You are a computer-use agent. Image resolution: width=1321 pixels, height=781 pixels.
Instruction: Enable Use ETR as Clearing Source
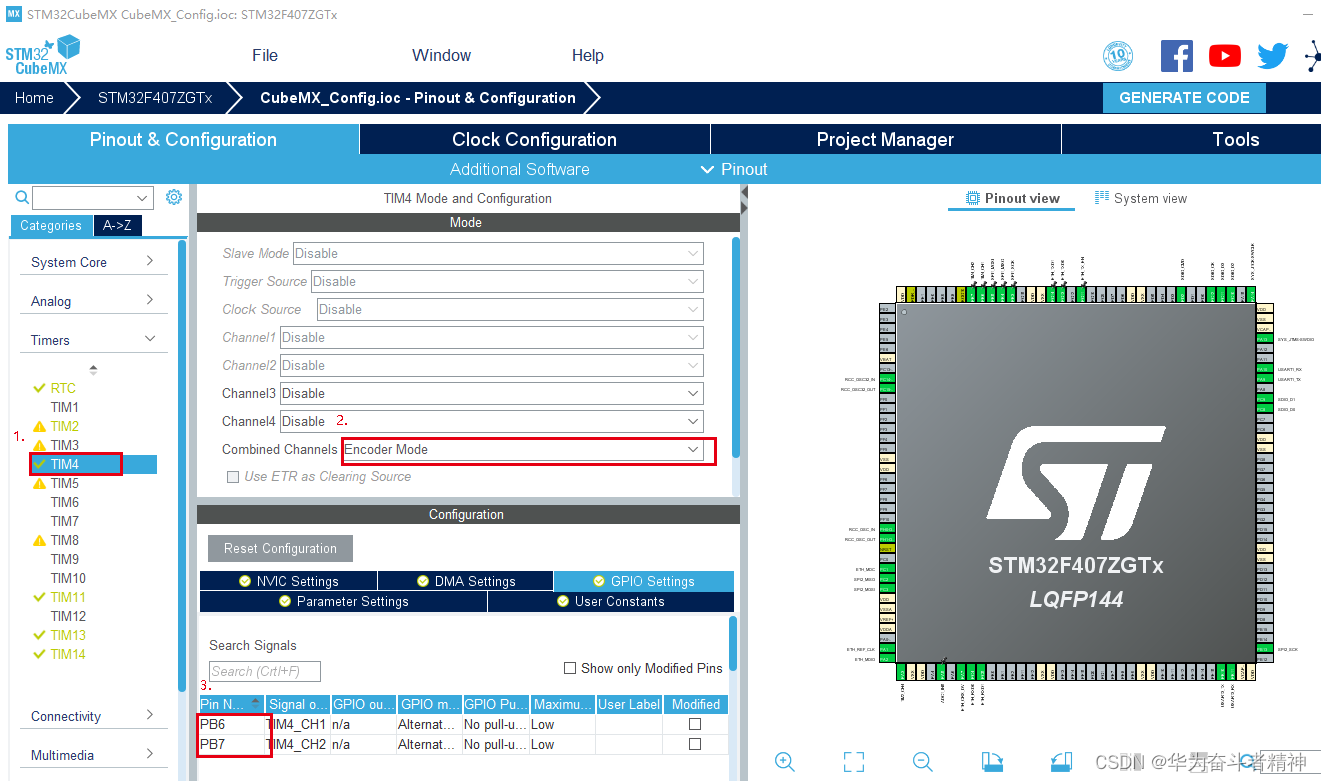pos(233,476)
